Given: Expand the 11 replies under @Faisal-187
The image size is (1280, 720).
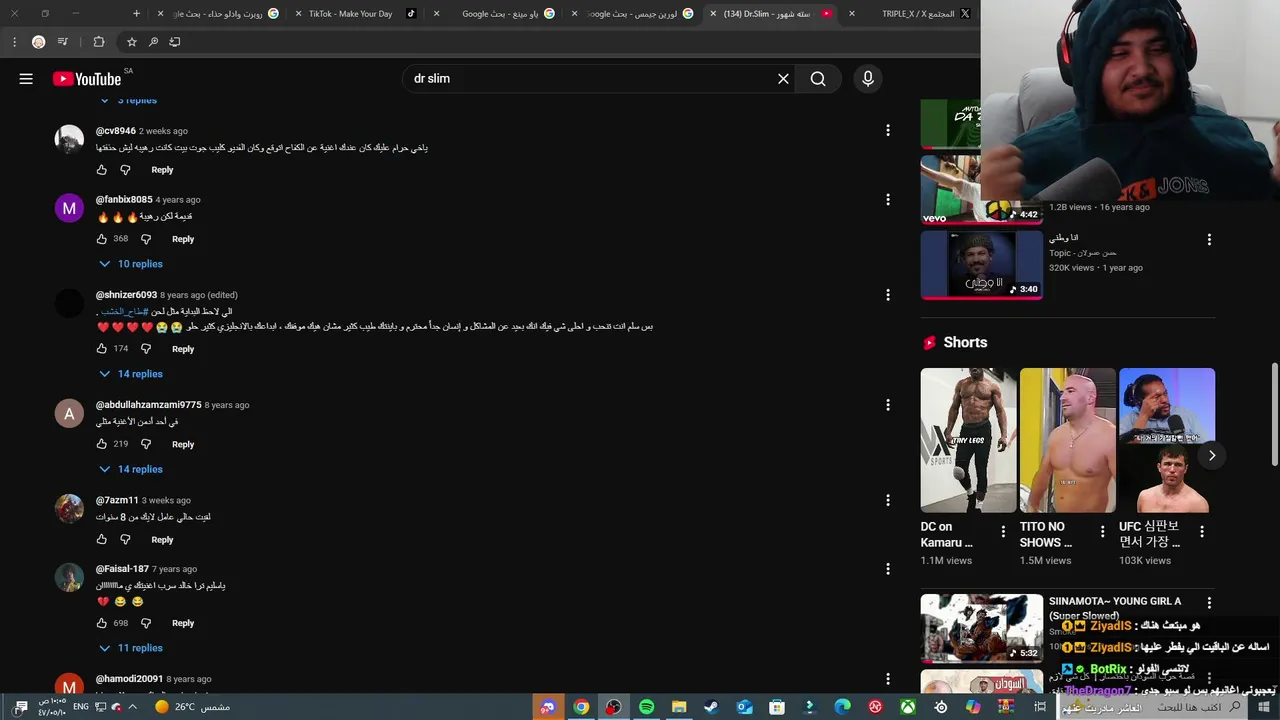Looking at the screenshot, I should pos(130,648).
